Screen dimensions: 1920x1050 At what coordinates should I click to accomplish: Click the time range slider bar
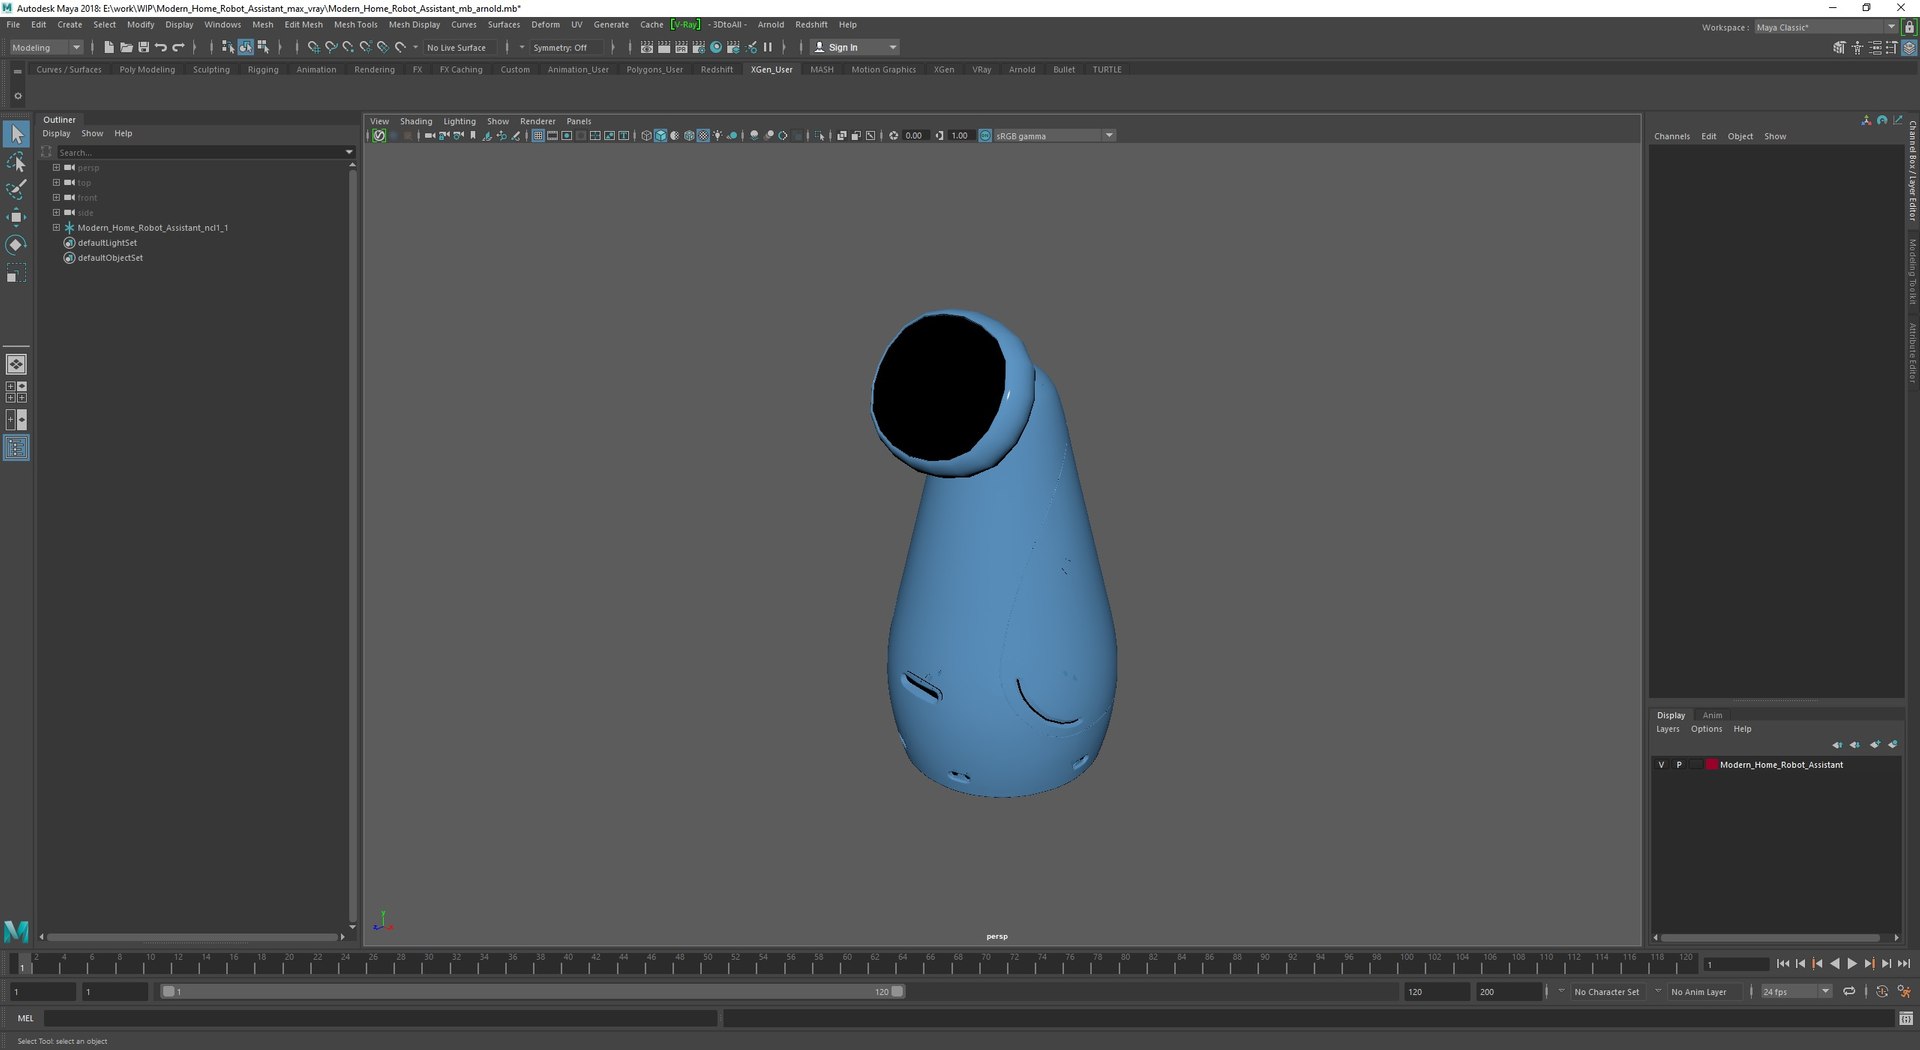pos(533,992)
